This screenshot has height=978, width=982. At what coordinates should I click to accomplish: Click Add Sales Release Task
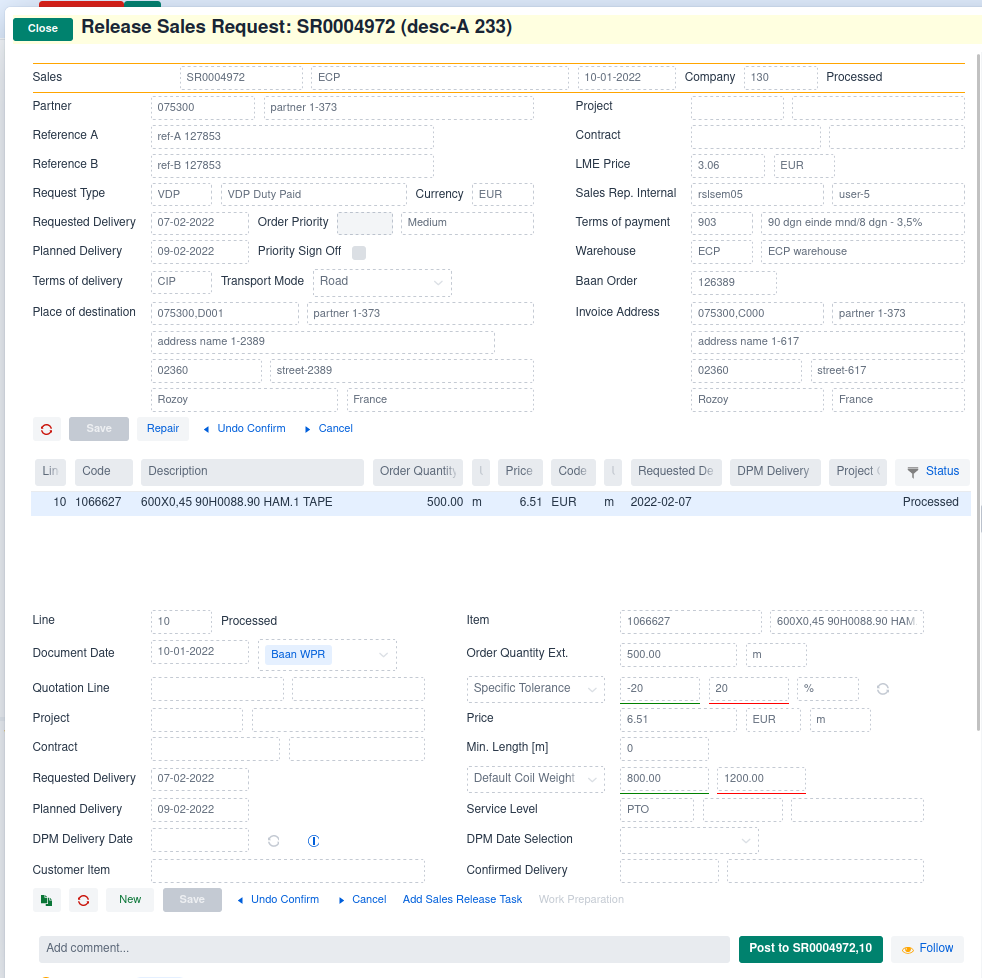[x=462, y=900]
